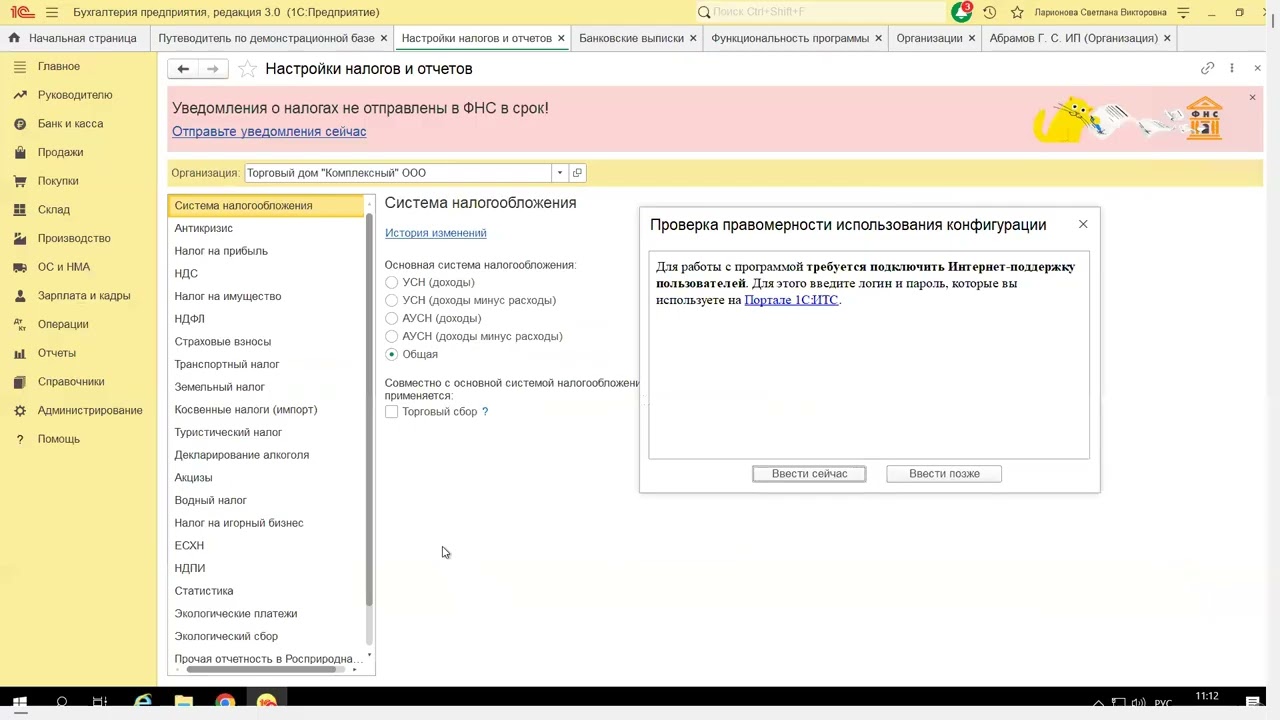Open the 1C application taskbar icon
The height and width of the screenshot is (720, 1280).
pyautogui.click(x=266, y=702)
